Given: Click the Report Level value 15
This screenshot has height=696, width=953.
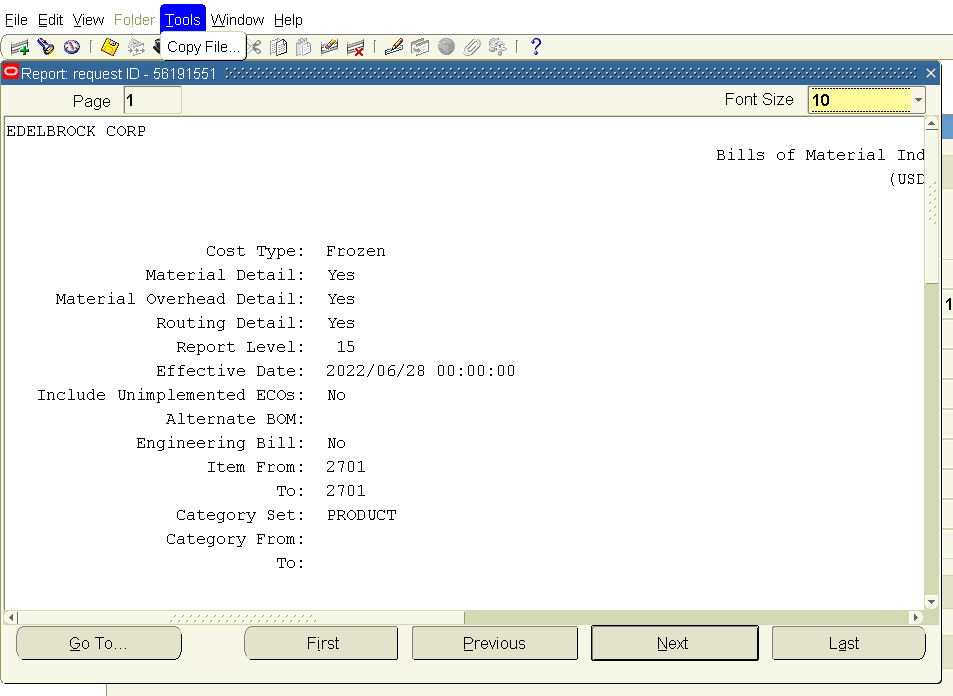Looking at the screenshot, I should coord(346,347).
